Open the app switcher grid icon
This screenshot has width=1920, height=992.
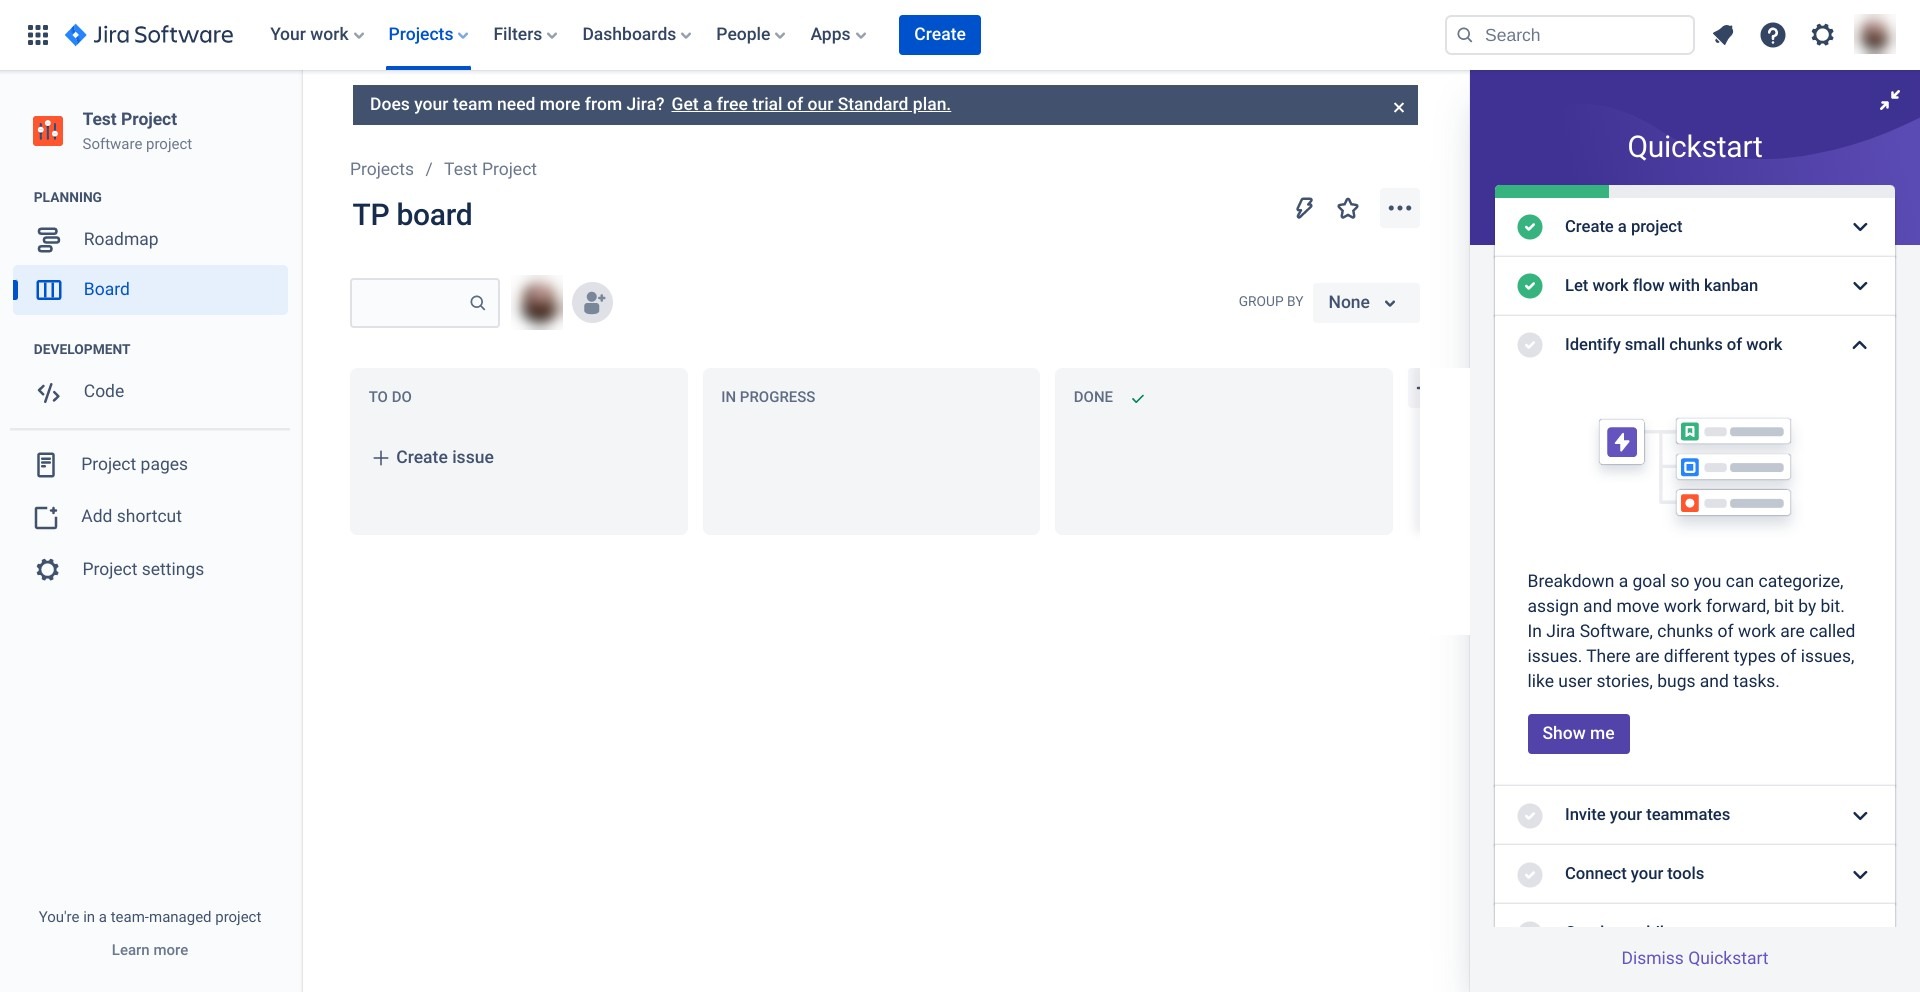pyautogui.click(x=38, y=35)
